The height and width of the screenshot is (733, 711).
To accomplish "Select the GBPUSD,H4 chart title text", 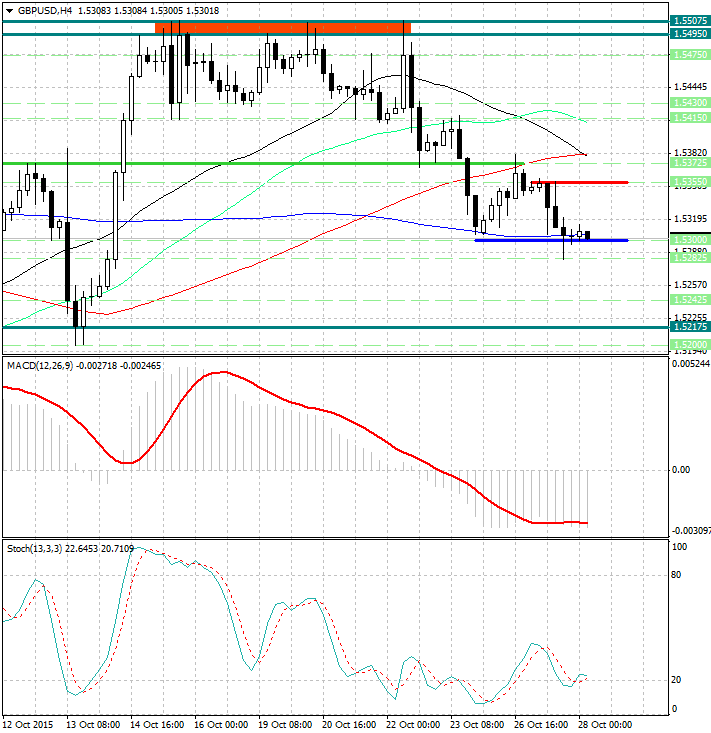I will click(x=45, y=10).
